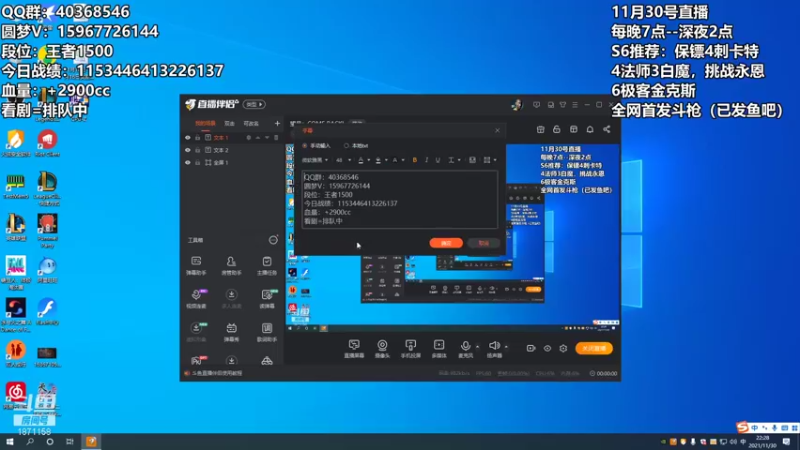The height and width of the screenshot is (450, 800).
Task: Open the font size 48 dropdown
Action: coord(343,160)
